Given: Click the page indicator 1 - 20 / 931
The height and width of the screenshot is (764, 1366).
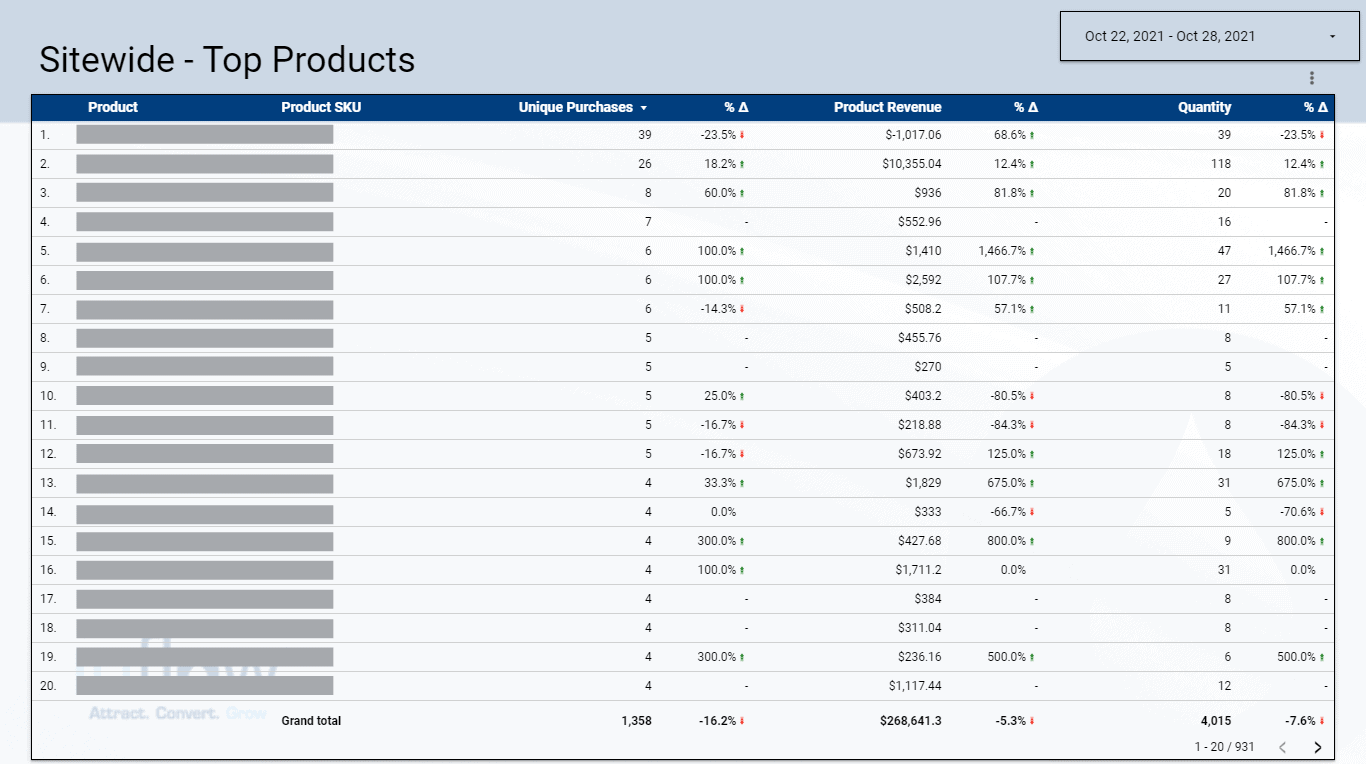Looking at the screenshot, I should (1222, 746).
